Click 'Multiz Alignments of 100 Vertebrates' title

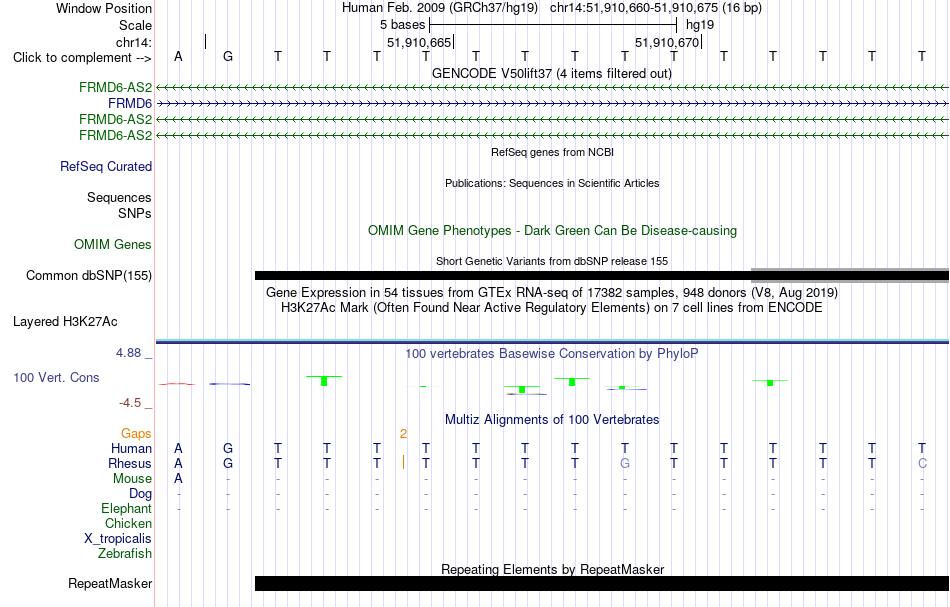click(552, 420)
